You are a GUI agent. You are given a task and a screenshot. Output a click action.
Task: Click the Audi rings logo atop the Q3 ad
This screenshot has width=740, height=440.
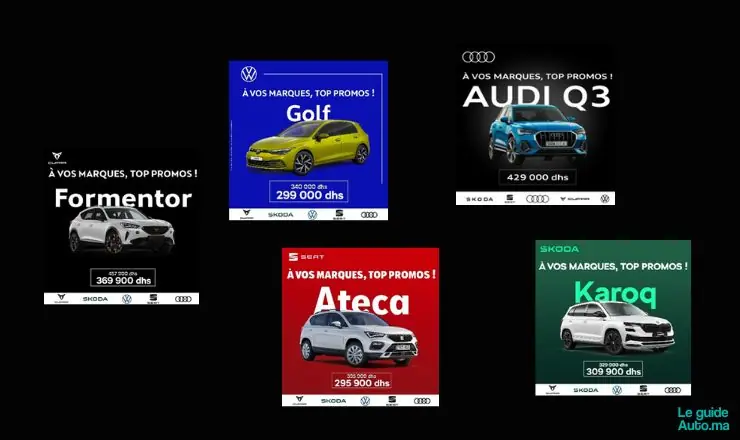[478, 57]
